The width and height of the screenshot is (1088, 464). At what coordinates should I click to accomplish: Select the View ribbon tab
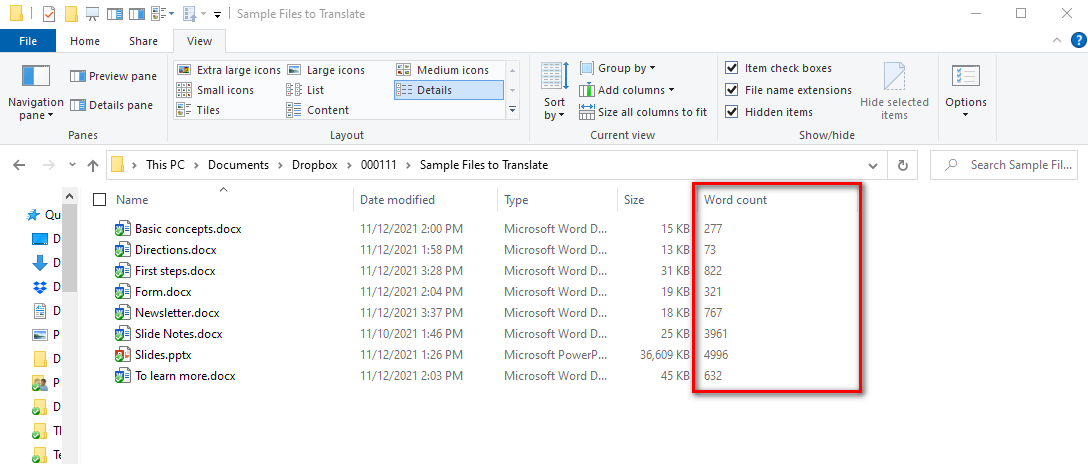(x=199, y=41)
